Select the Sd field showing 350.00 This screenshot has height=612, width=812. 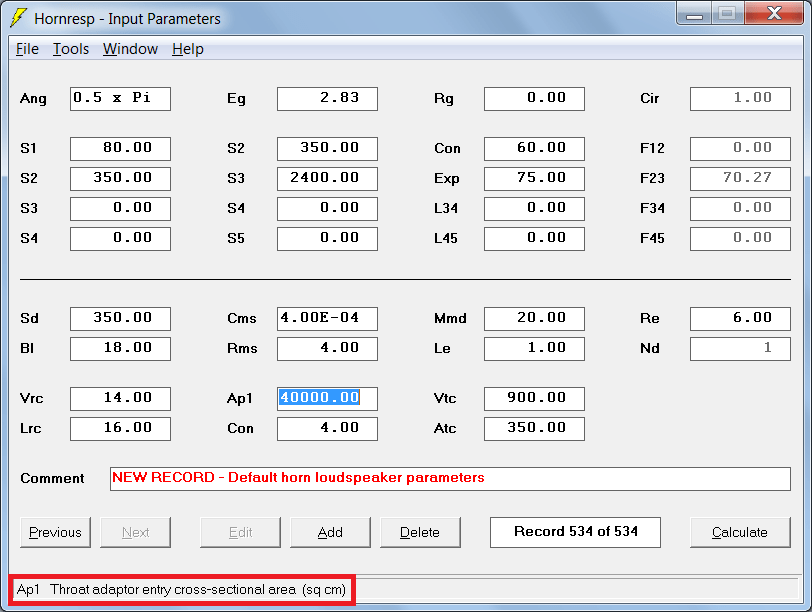click(121, 319)
